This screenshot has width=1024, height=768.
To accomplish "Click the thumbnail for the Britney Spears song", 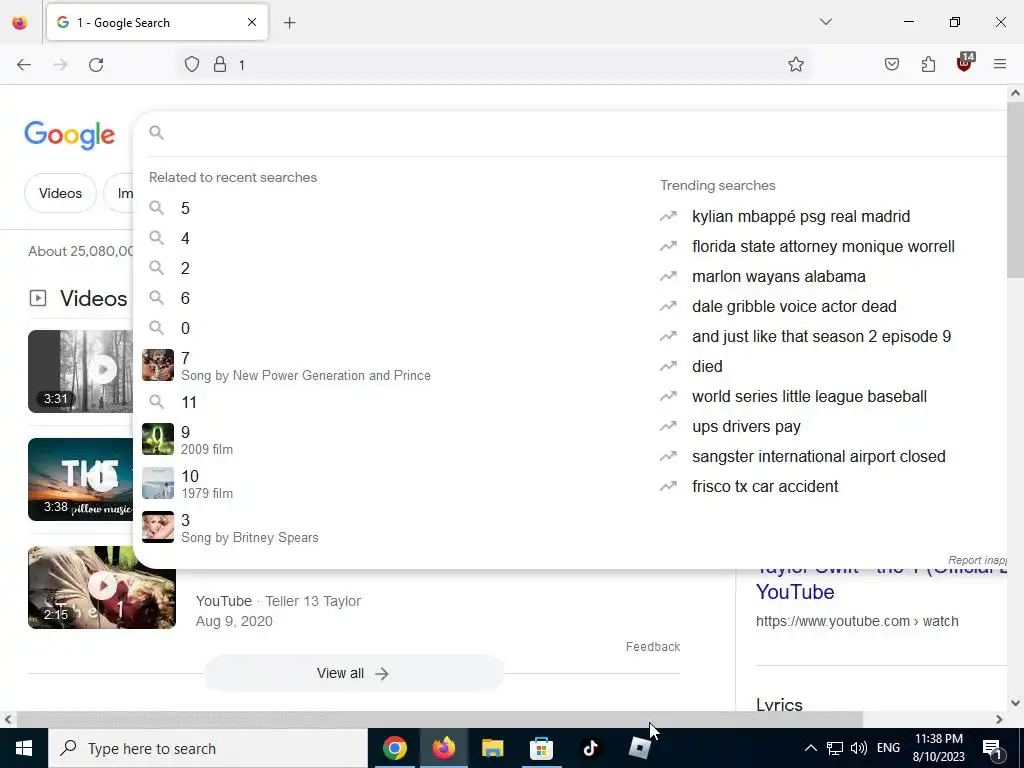I will (158, 527).
